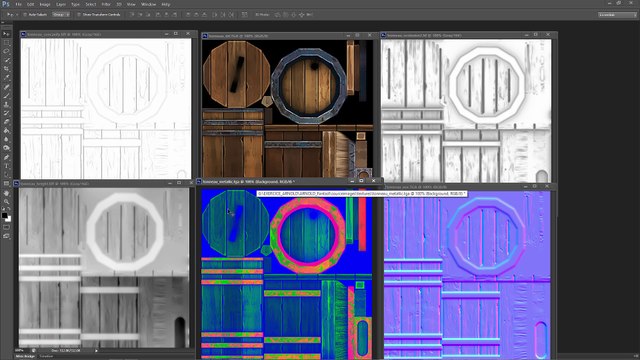
Task: Toggle Quick Mask mode in the toolbox
Action: click(6, 227)
